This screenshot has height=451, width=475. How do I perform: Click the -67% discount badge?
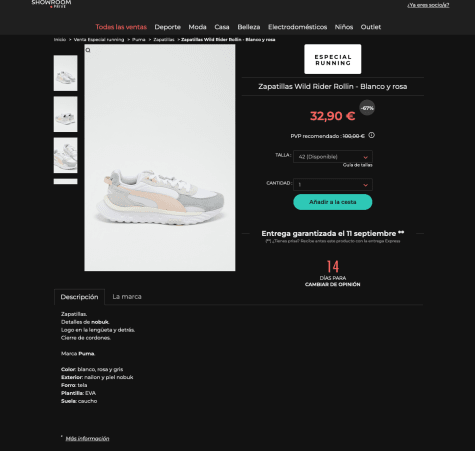coord(367,108)
